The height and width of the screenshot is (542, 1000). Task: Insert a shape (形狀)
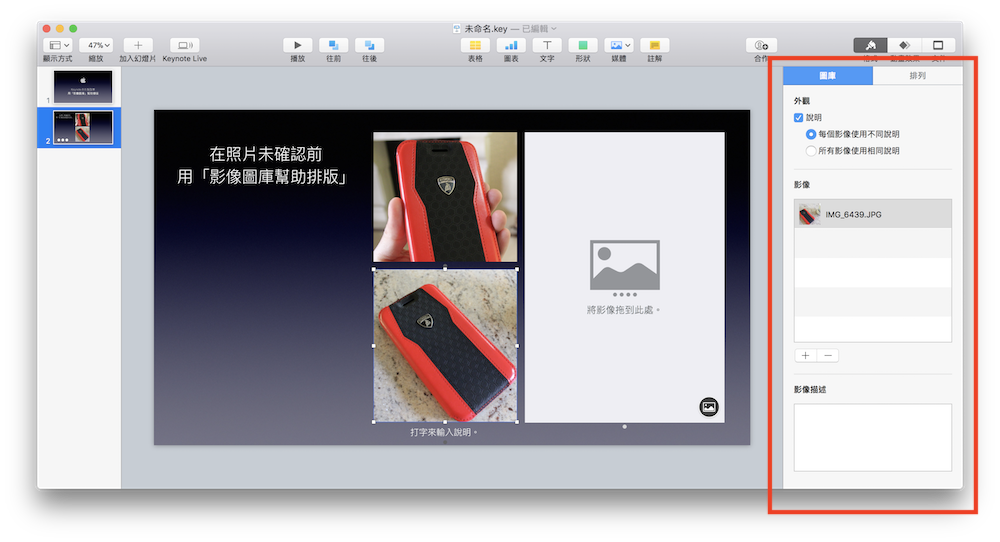pyautogui.click(x=582, y=45)
